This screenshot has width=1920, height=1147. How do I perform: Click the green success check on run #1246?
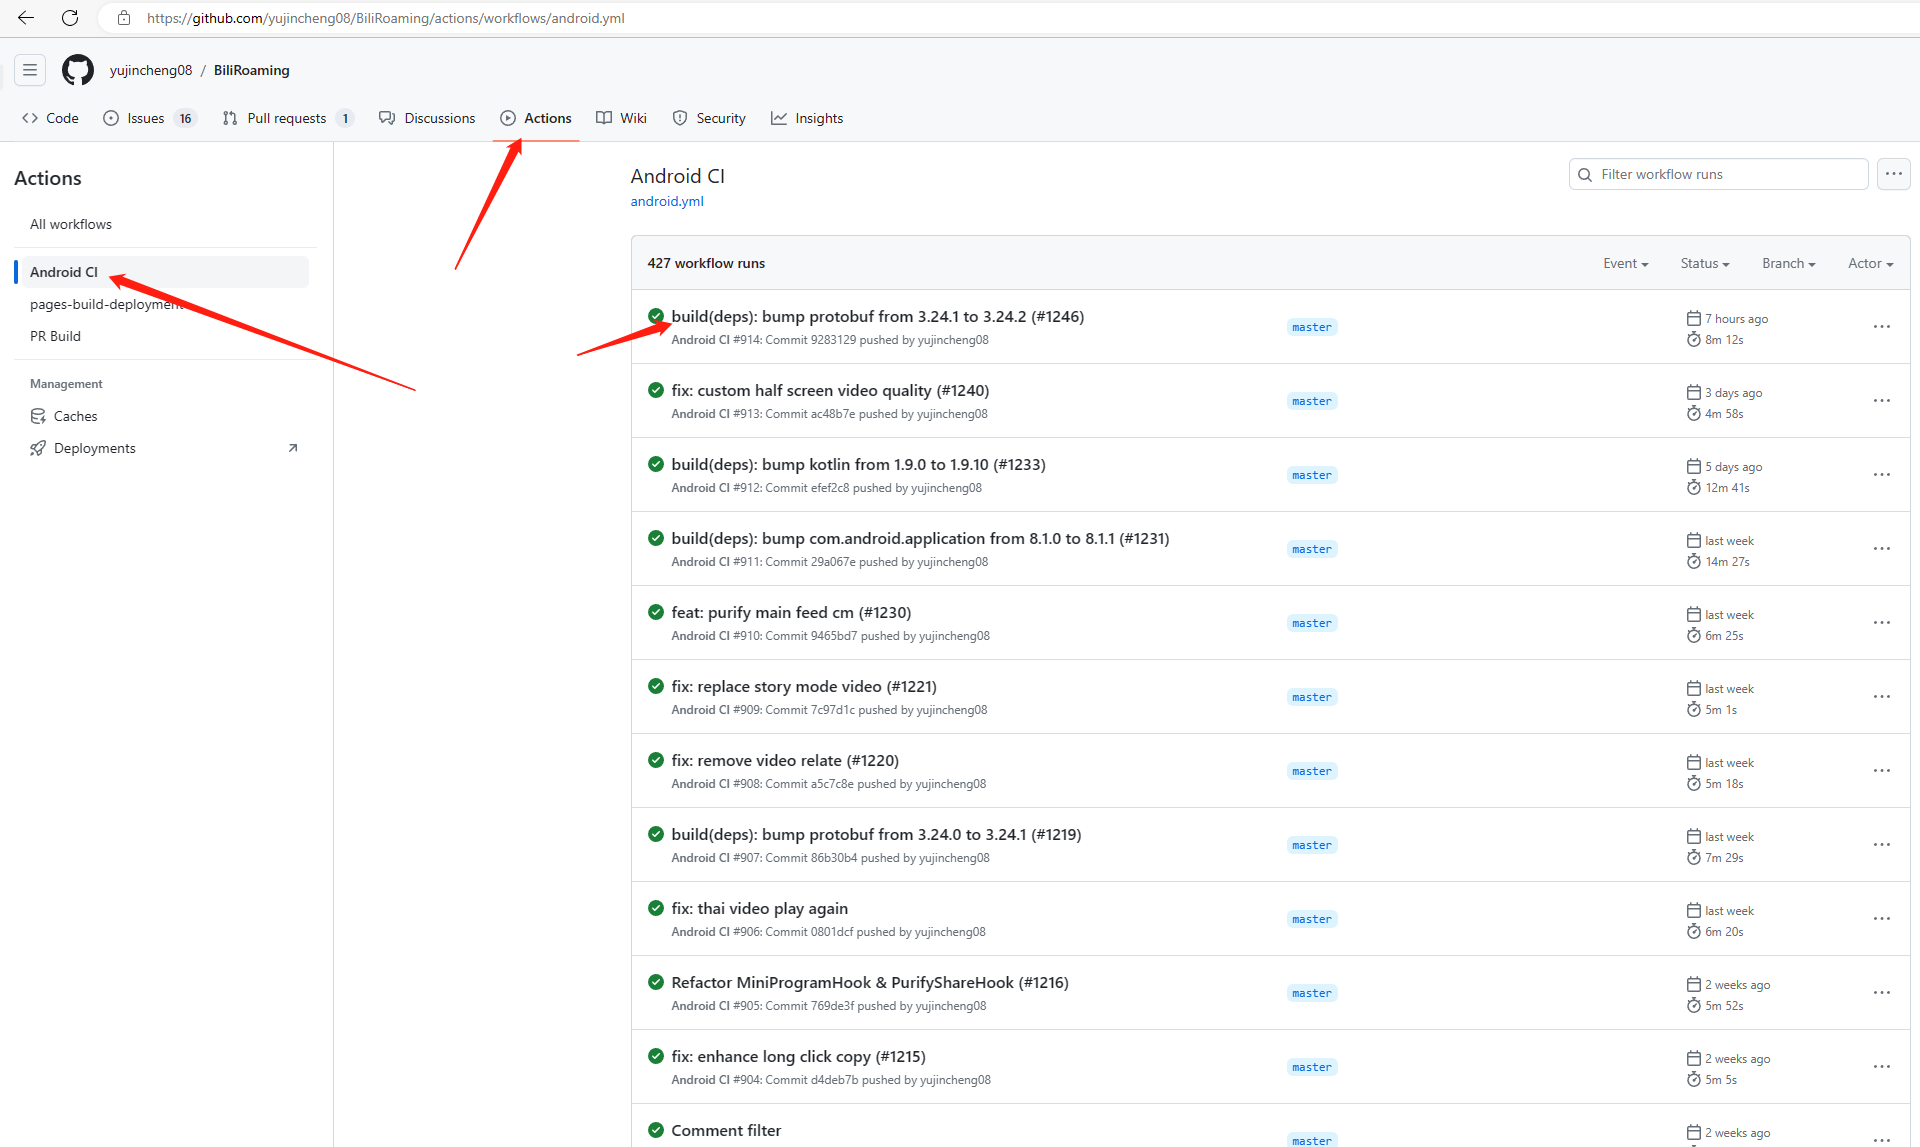[656, 316]
